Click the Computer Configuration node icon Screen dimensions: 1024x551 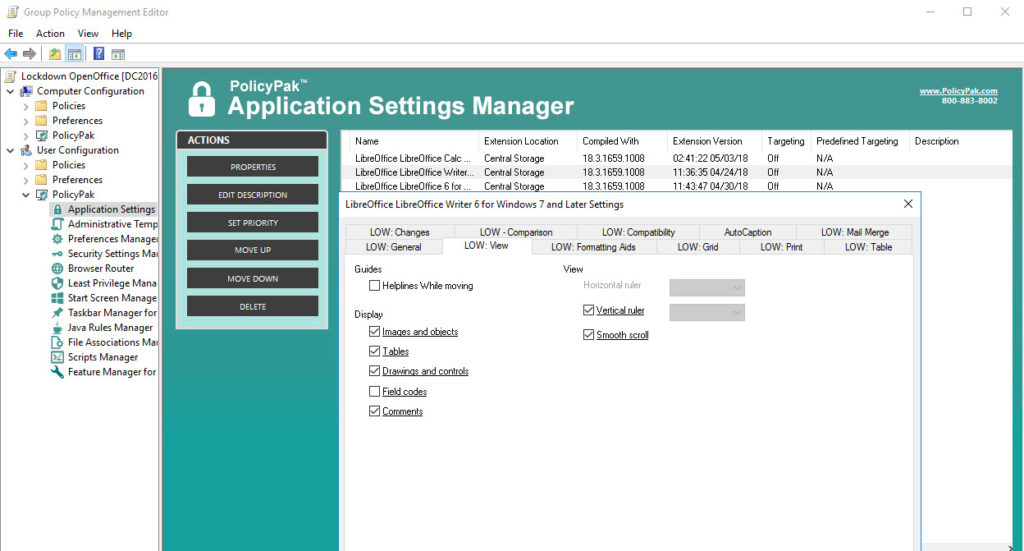point(26,91)
